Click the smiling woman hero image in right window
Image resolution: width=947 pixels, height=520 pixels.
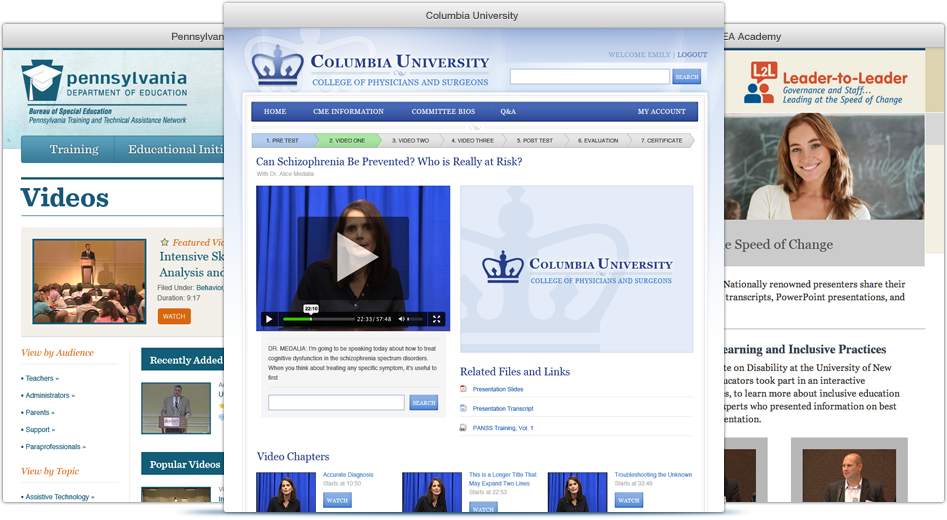(824, 167)
